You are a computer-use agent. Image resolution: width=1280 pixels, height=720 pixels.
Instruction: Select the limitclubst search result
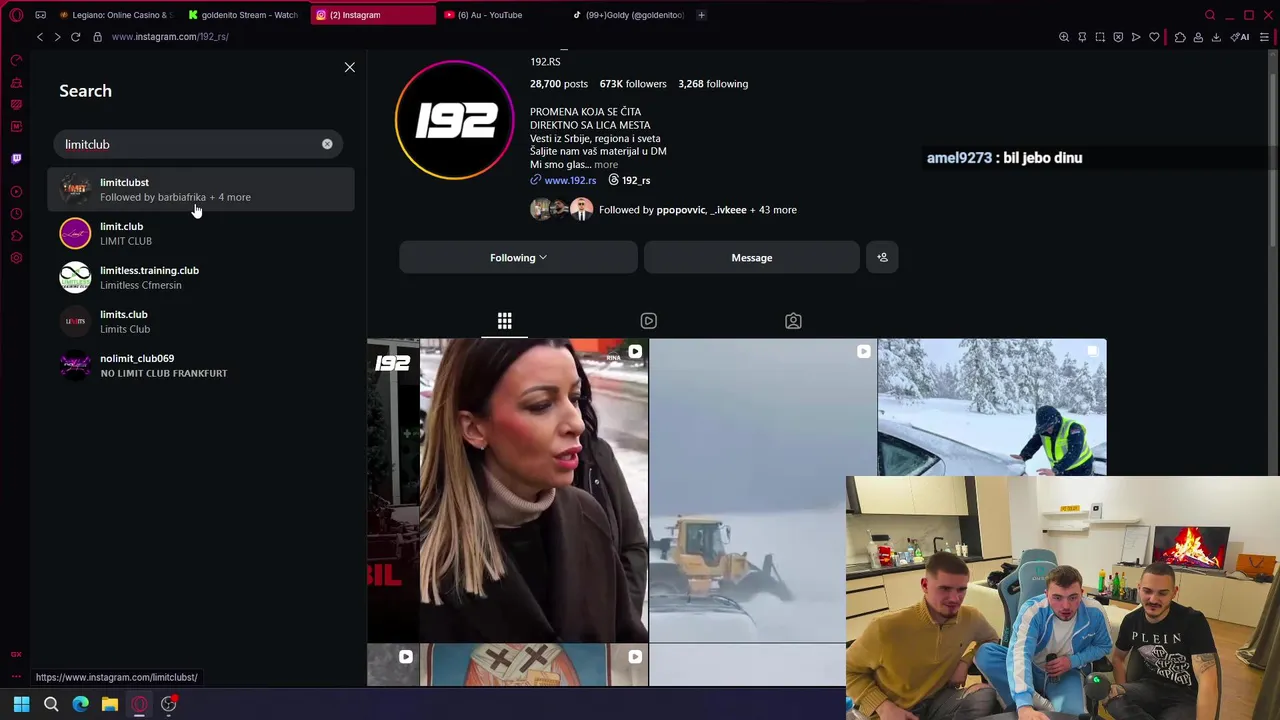tap(201, 189)
